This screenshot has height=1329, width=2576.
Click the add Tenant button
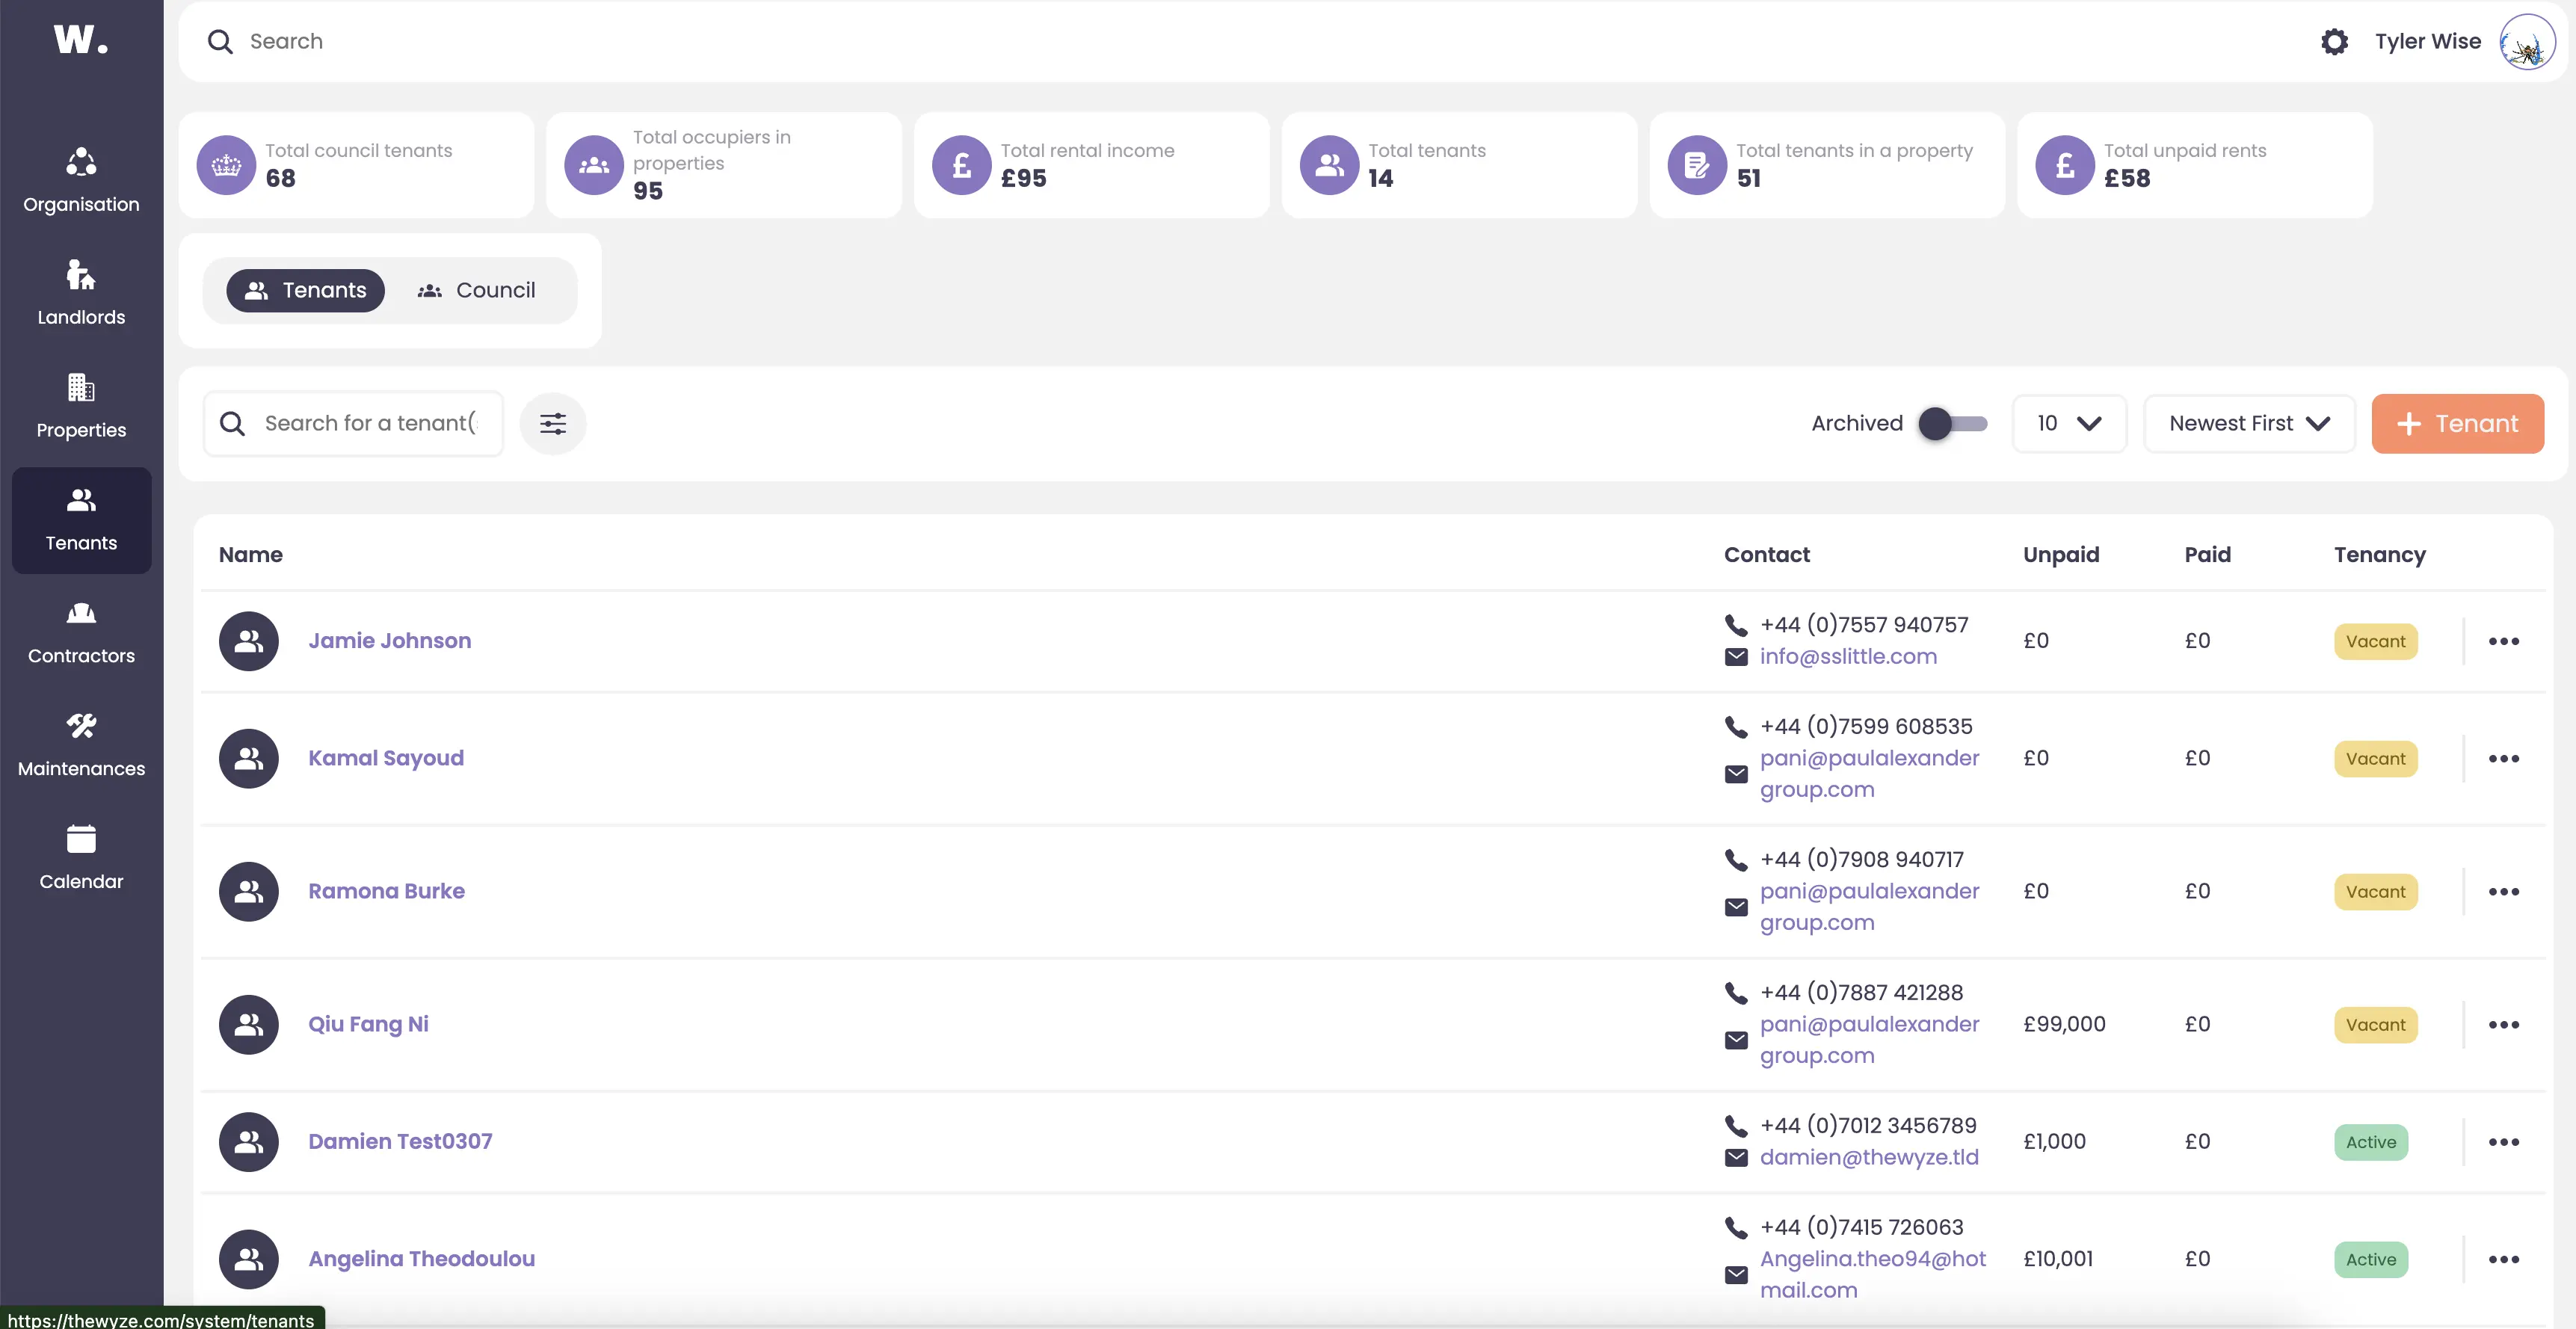[2457, 424]
